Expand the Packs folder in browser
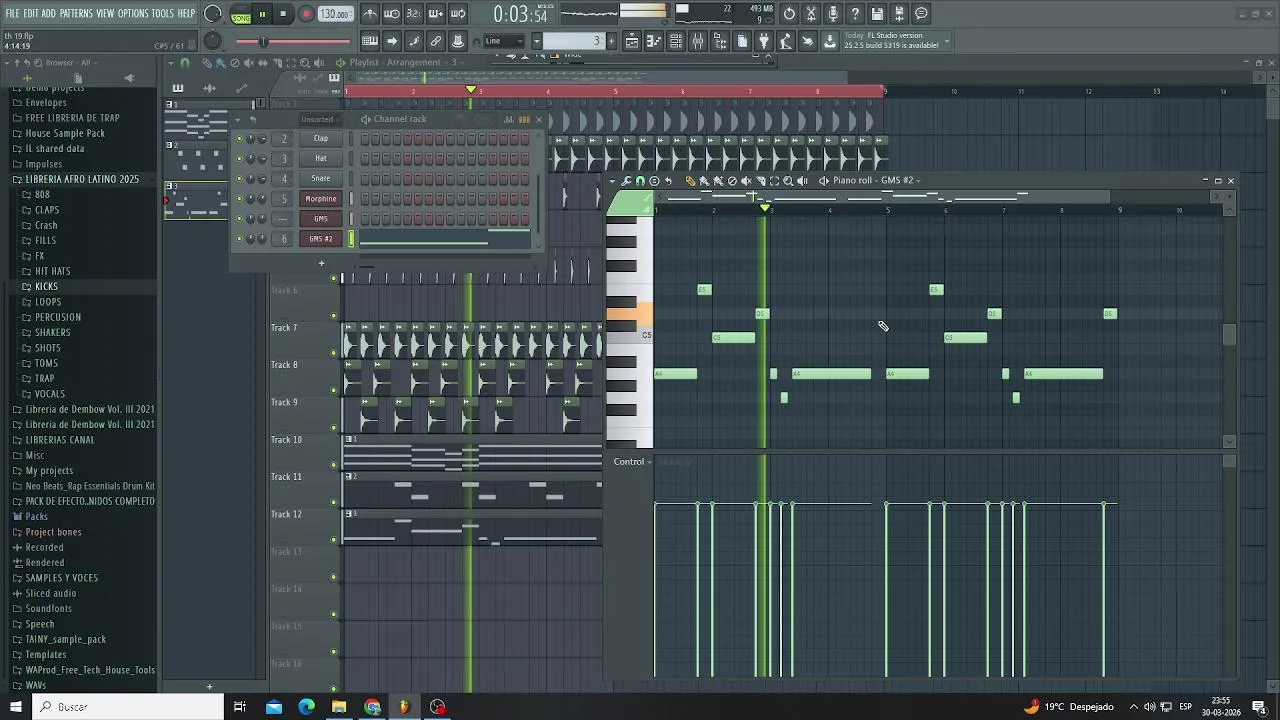Screen dimensions: 1280x720 pos(36,516)
